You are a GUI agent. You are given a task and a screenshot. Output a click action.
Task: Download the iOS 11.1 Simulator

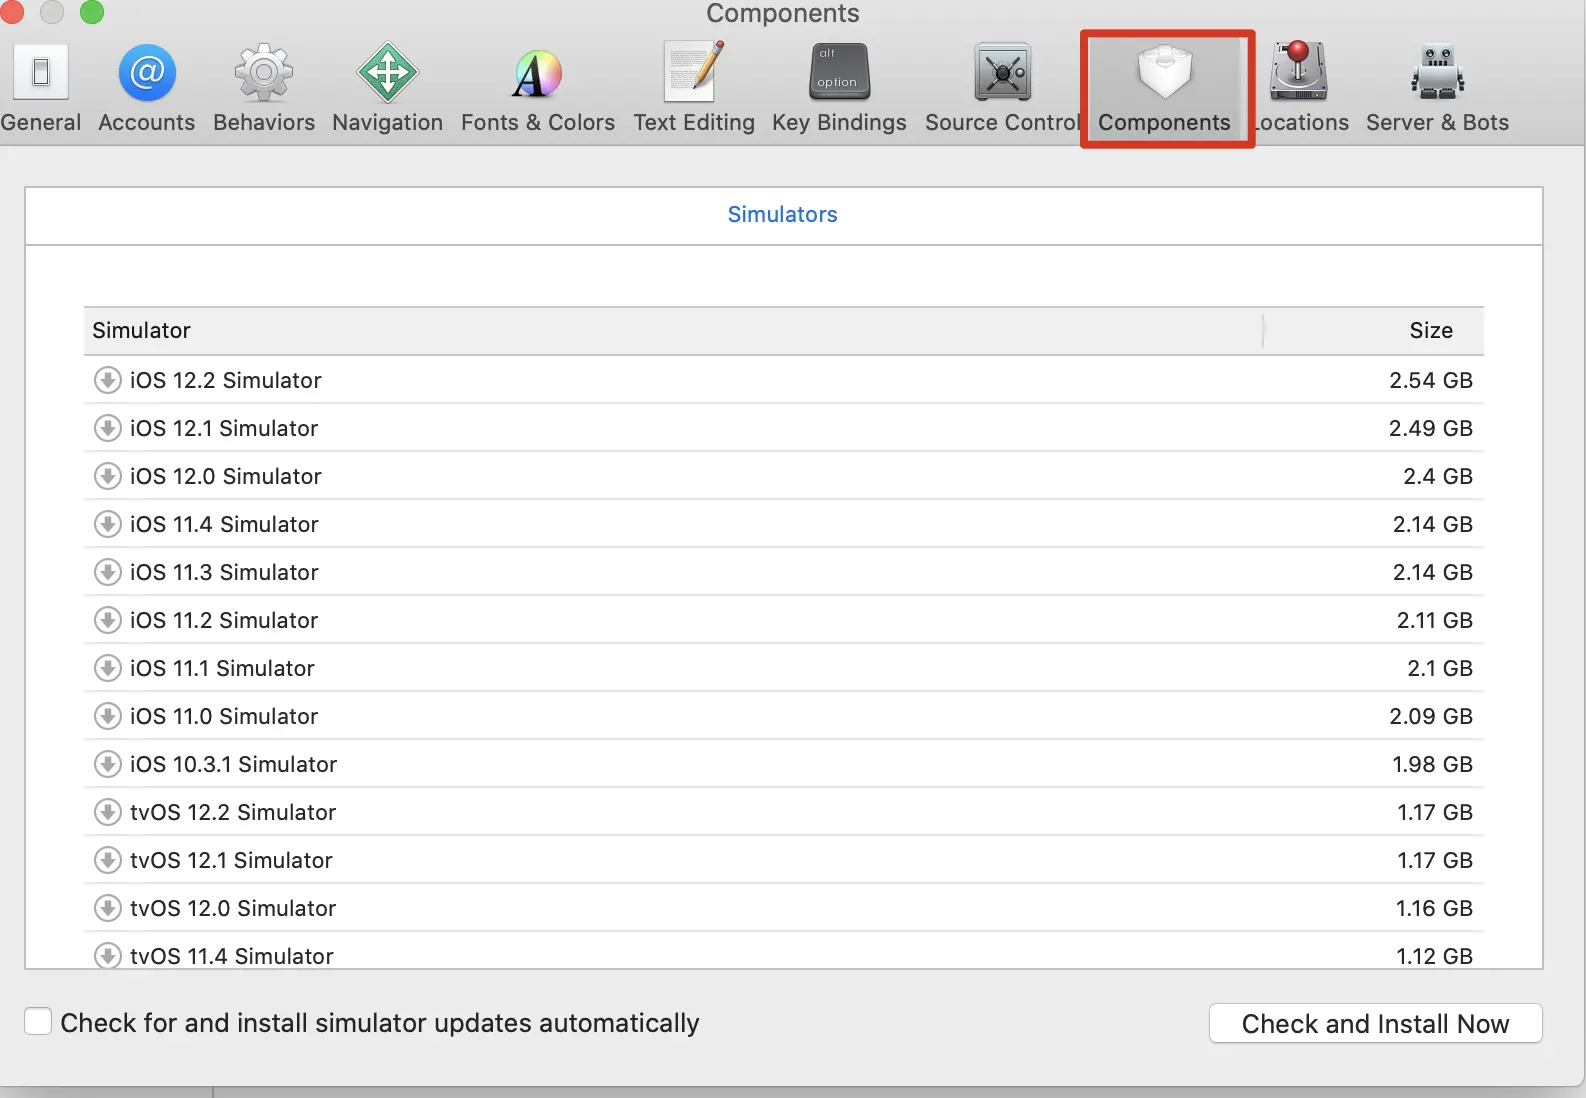pyautogui.click(x=107, y=668)
